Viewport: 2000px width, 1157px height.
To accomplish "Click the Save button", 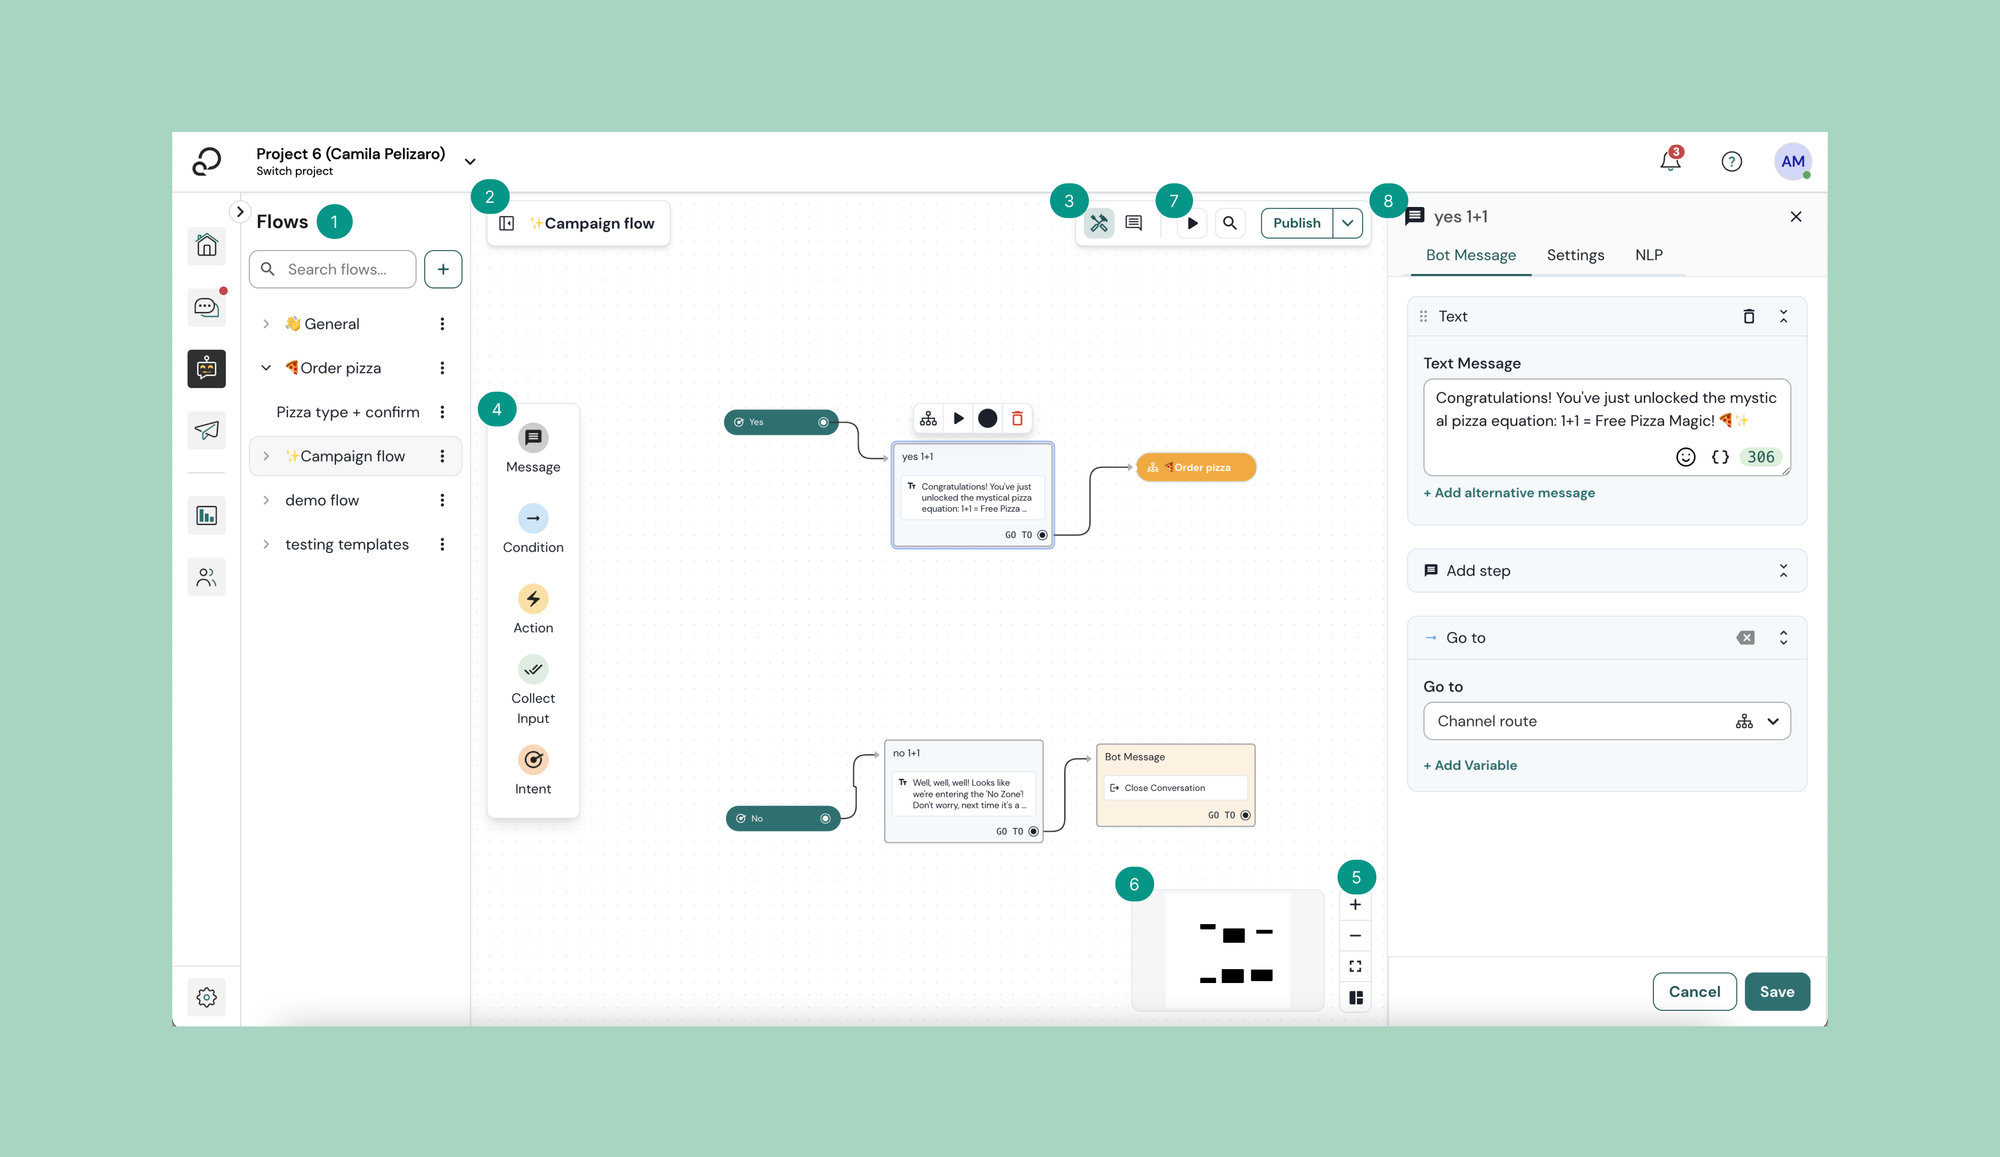I will click(1776, 992).
